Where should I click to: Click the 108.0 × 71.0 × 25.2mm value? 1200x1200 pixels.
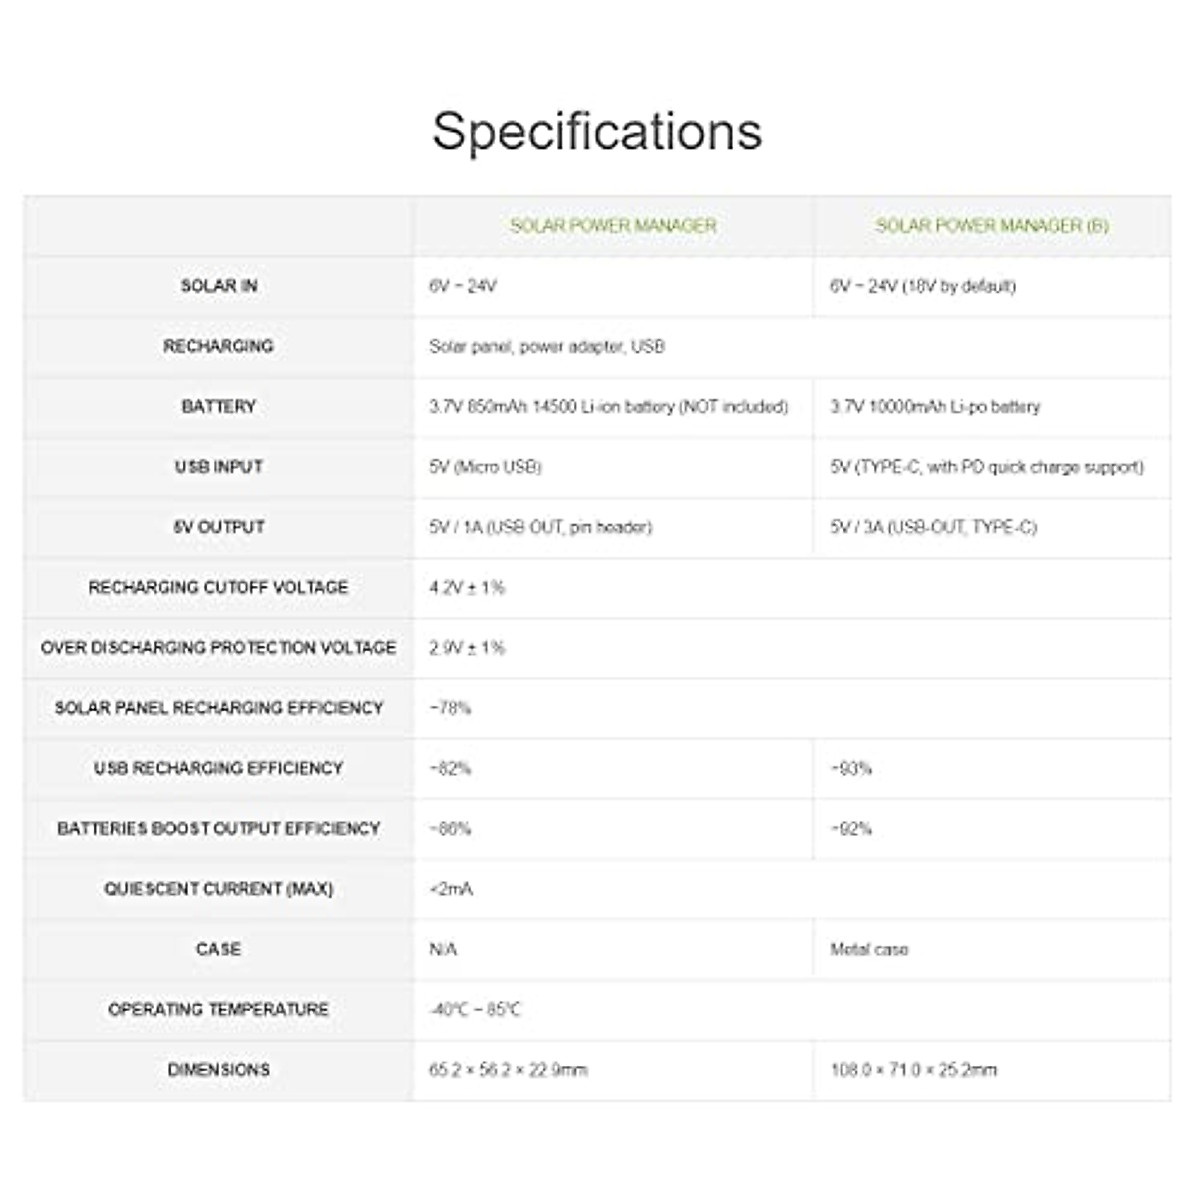point(913,1070)
